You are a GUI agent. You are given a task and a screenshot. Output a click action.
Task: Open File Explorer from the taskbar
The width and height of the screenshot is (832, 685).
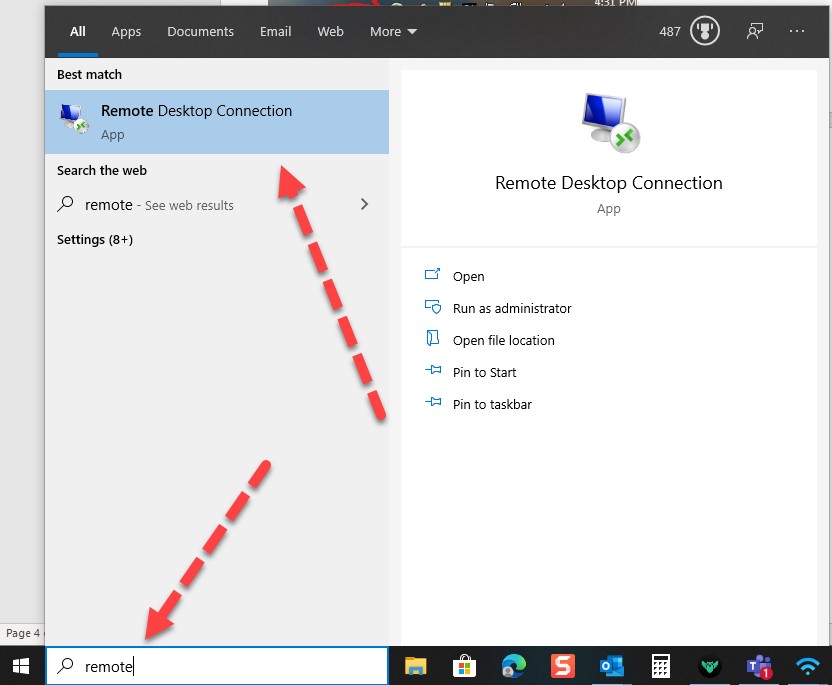(x=415, y=666)
